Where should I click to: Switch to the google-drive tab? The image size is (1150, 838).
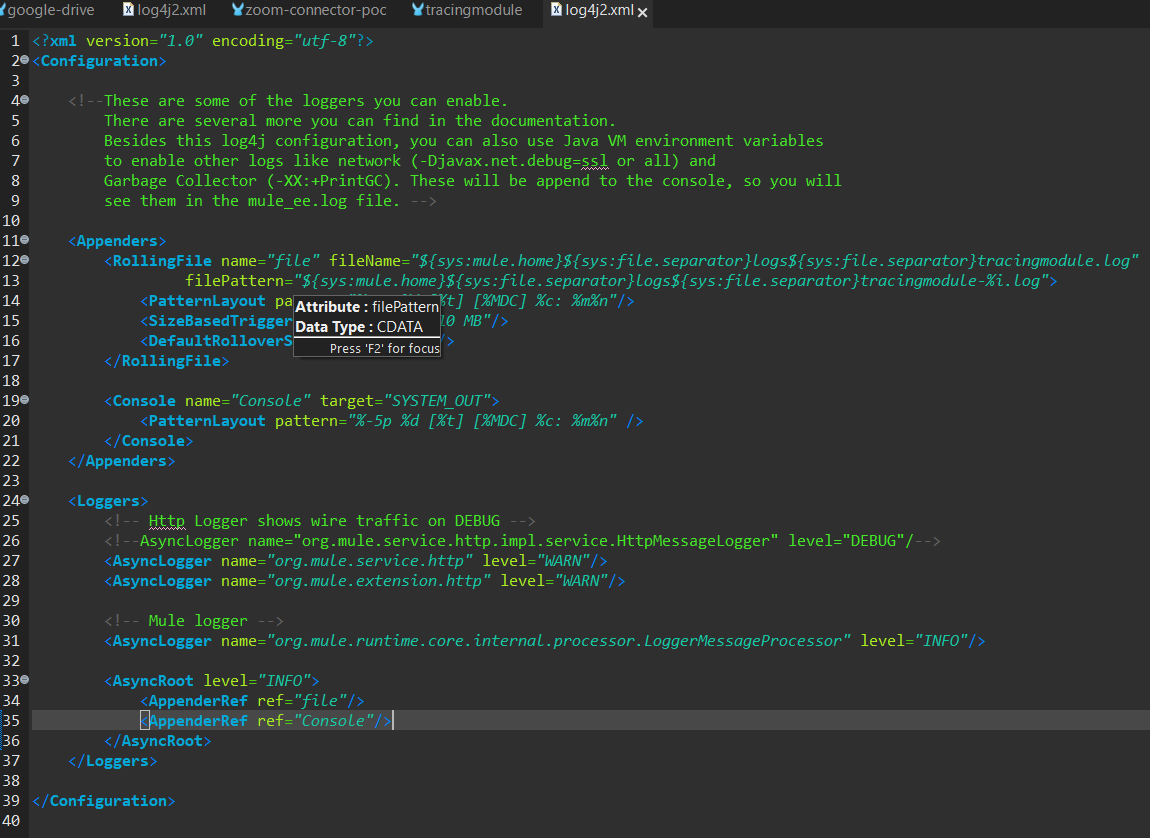tap(50, 11)
